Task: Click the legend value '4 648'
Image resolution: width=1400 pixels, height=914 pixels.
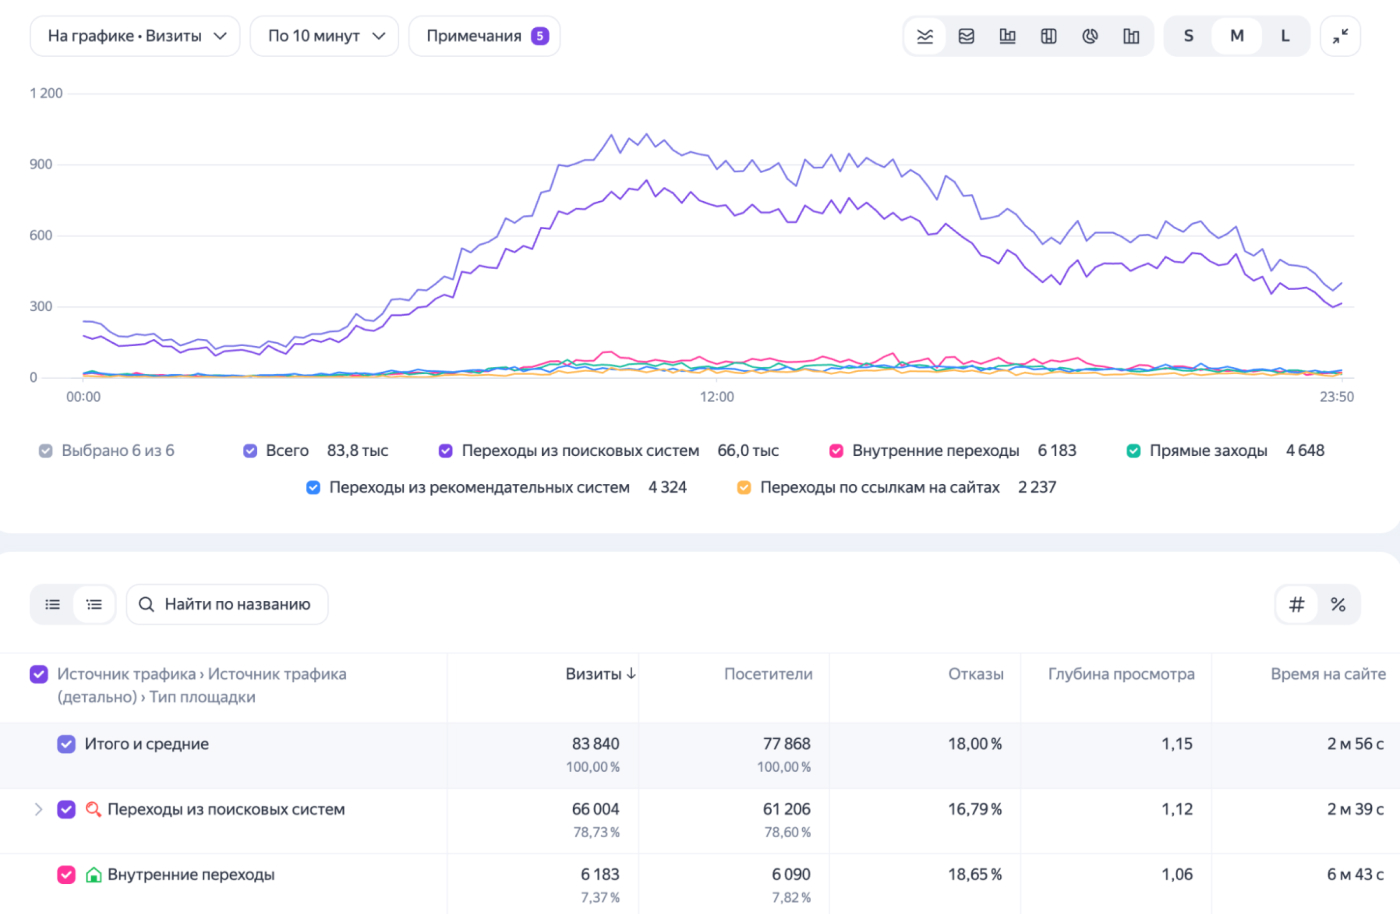Action: click(1305, 451)
